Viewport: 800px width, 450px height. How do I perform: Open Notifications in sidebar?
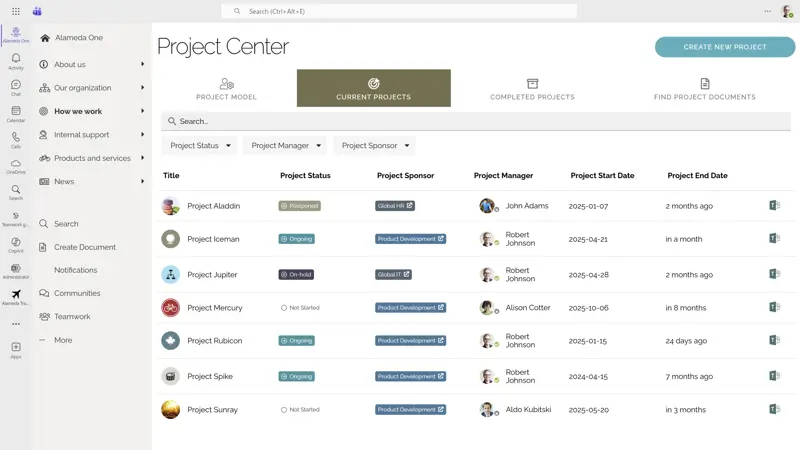76,270
